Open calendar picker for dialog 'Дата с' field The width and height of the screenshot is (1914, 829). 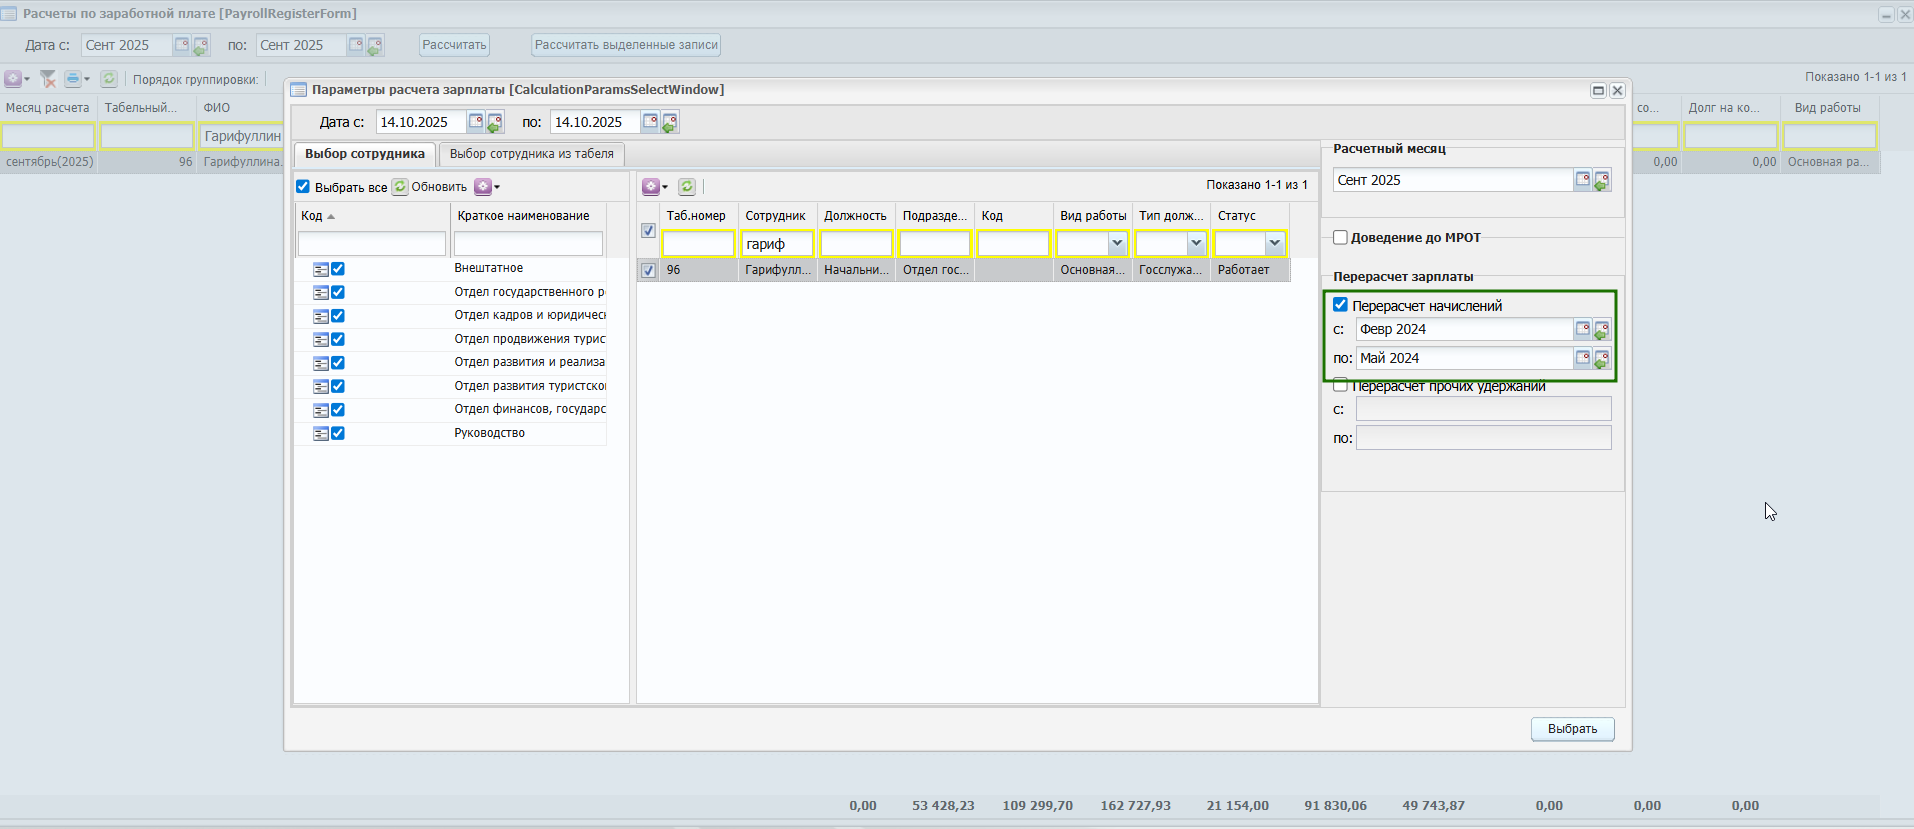476,122
